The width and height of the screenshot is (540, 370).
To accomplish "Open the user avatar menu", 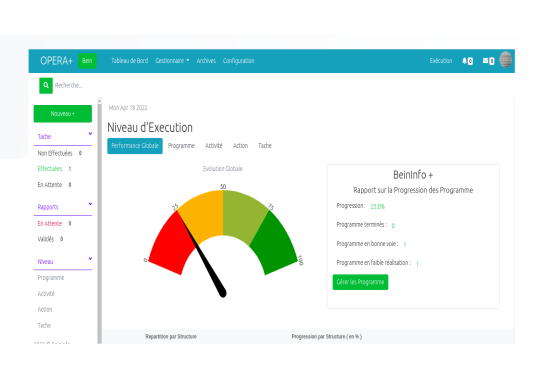I will [506, 60].
